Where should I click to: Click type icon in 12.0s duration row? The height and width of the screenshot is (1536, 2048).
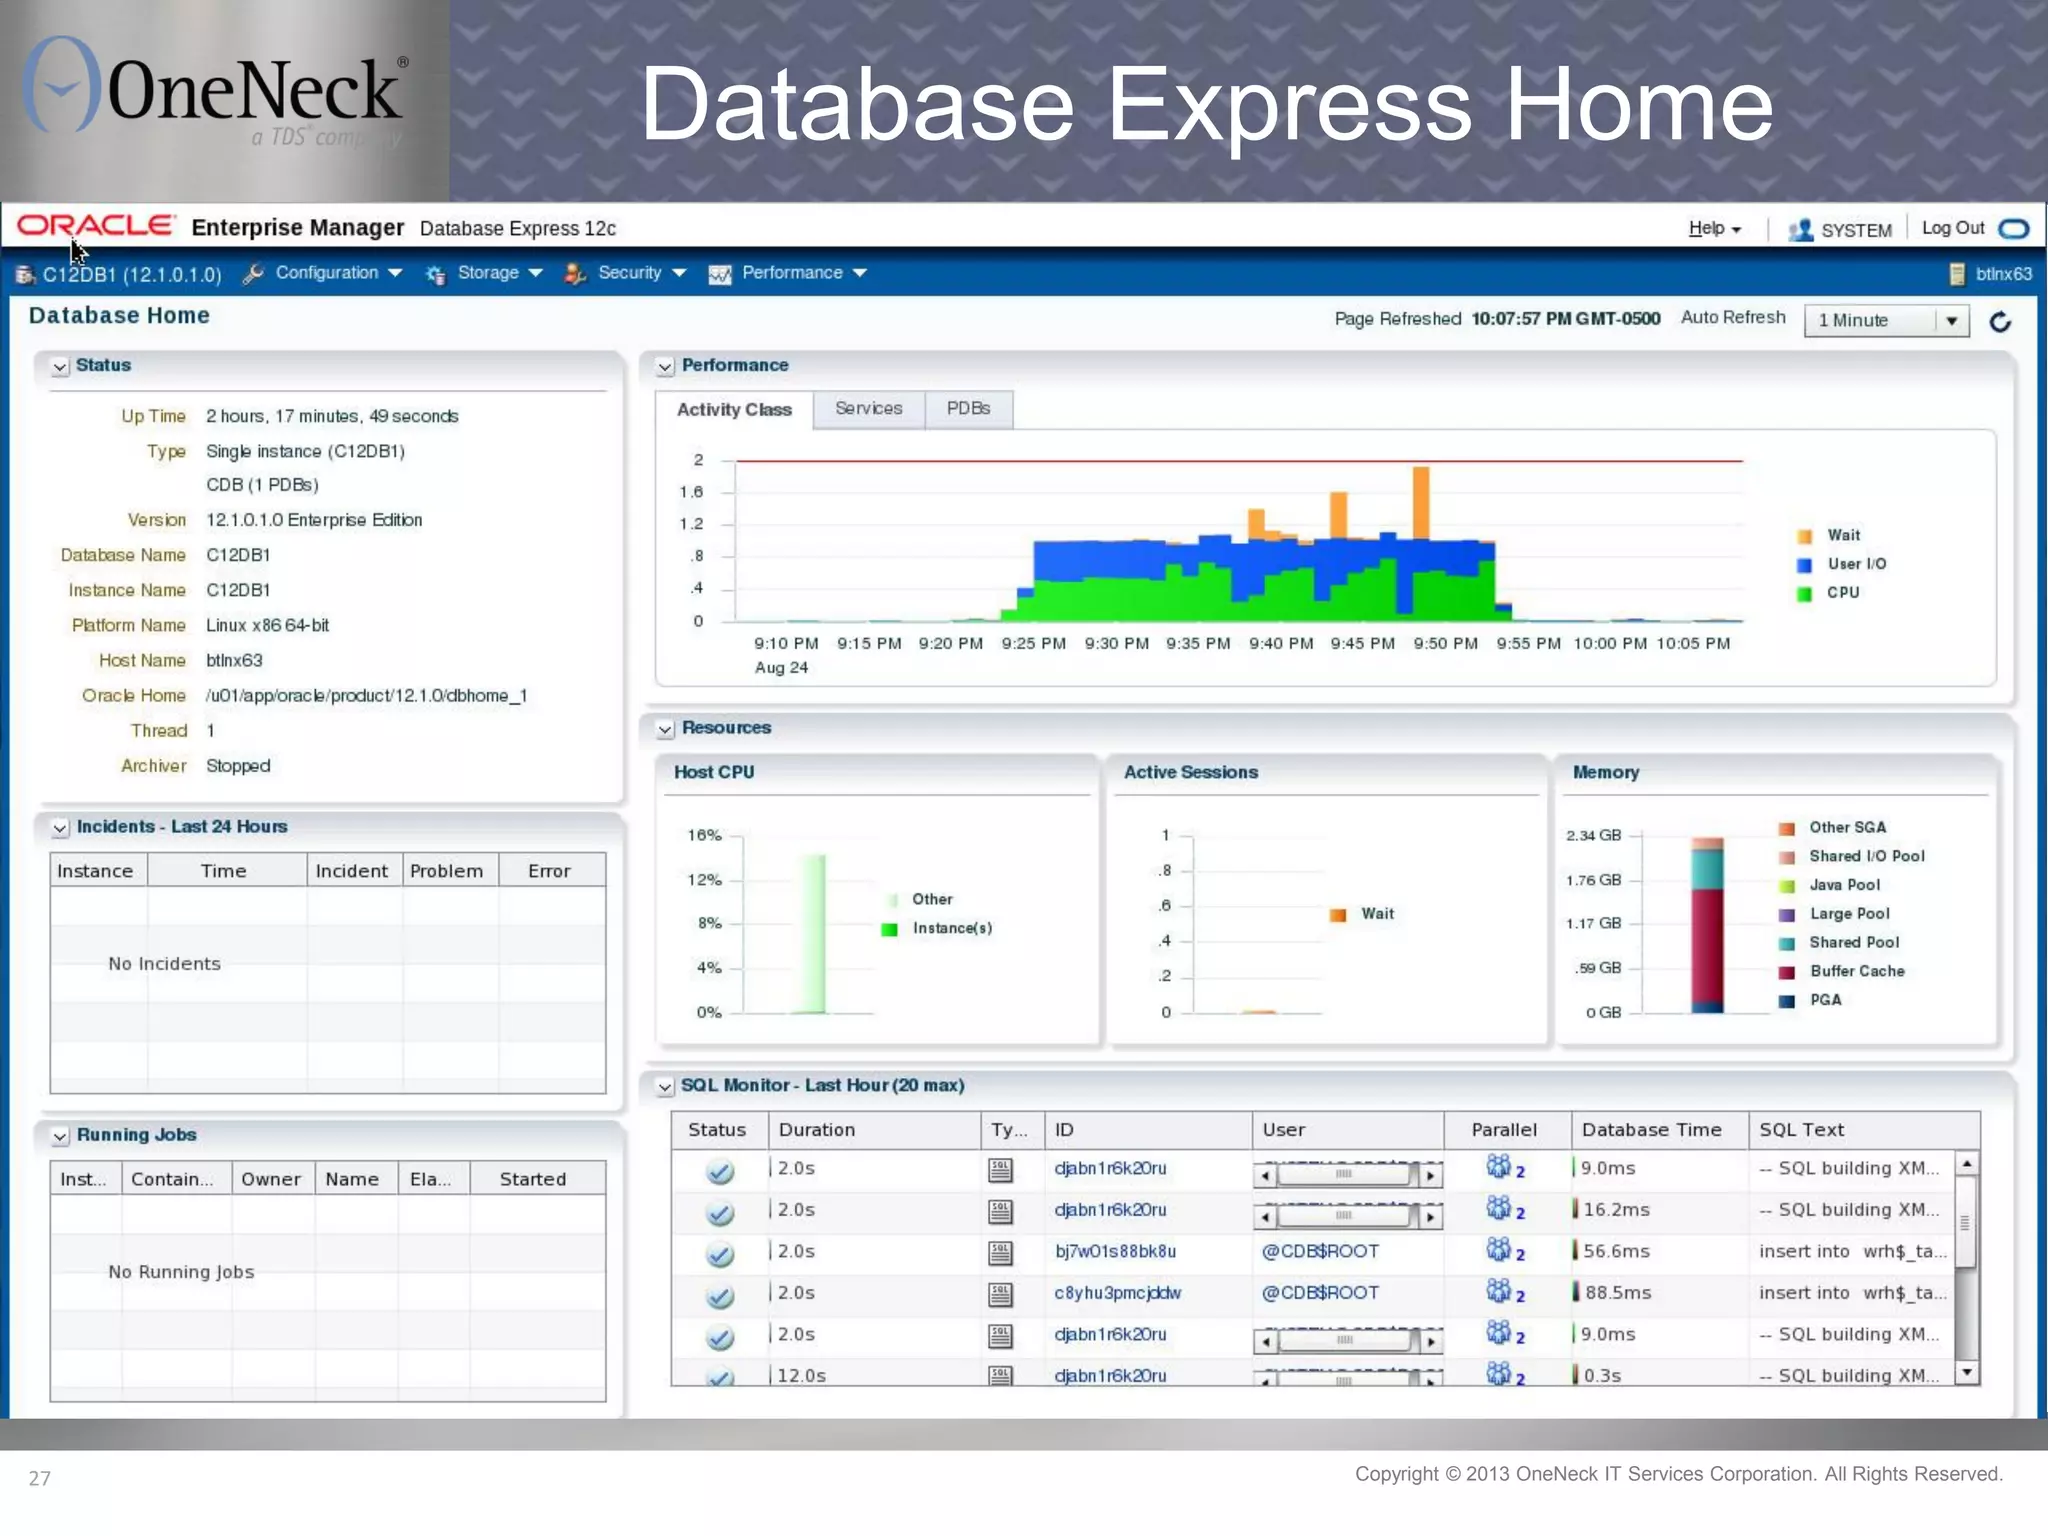click(1000, 1375)
